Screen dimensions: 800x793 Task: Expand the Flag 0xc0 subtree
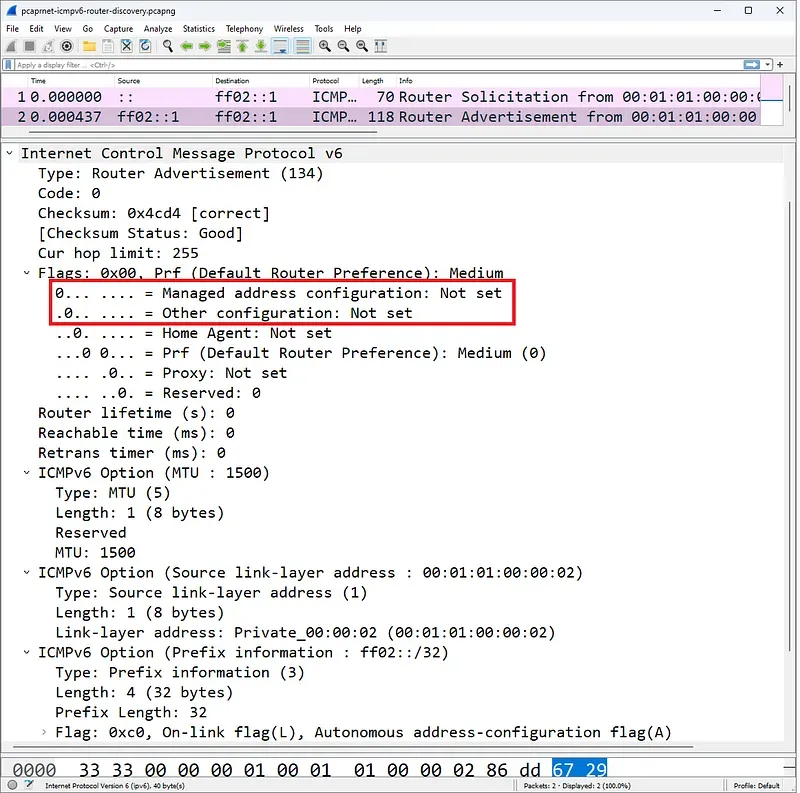(x=44, y=732)
